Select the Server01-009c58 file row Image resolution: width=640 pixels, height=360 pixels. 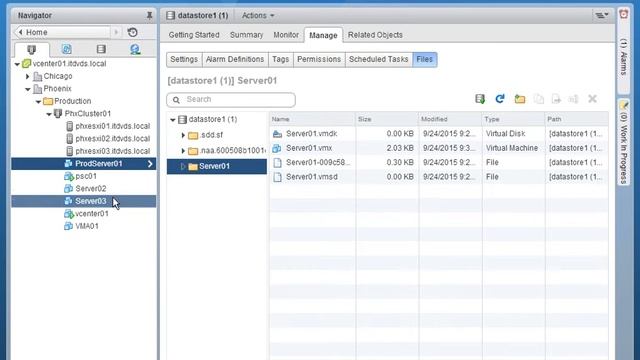[439, 162]
